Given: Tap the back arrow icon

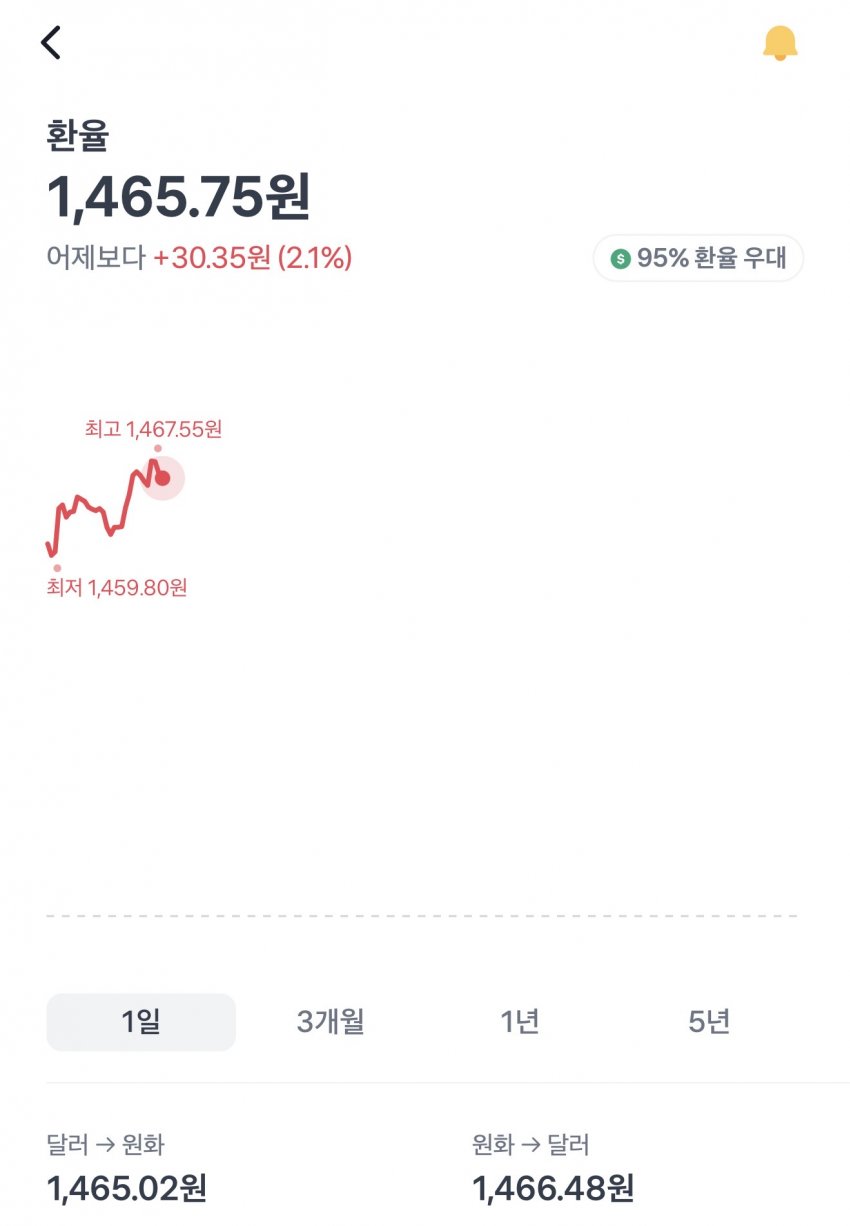Looking at the screenshot, I should pyautogui.click(x=51, y=42).
